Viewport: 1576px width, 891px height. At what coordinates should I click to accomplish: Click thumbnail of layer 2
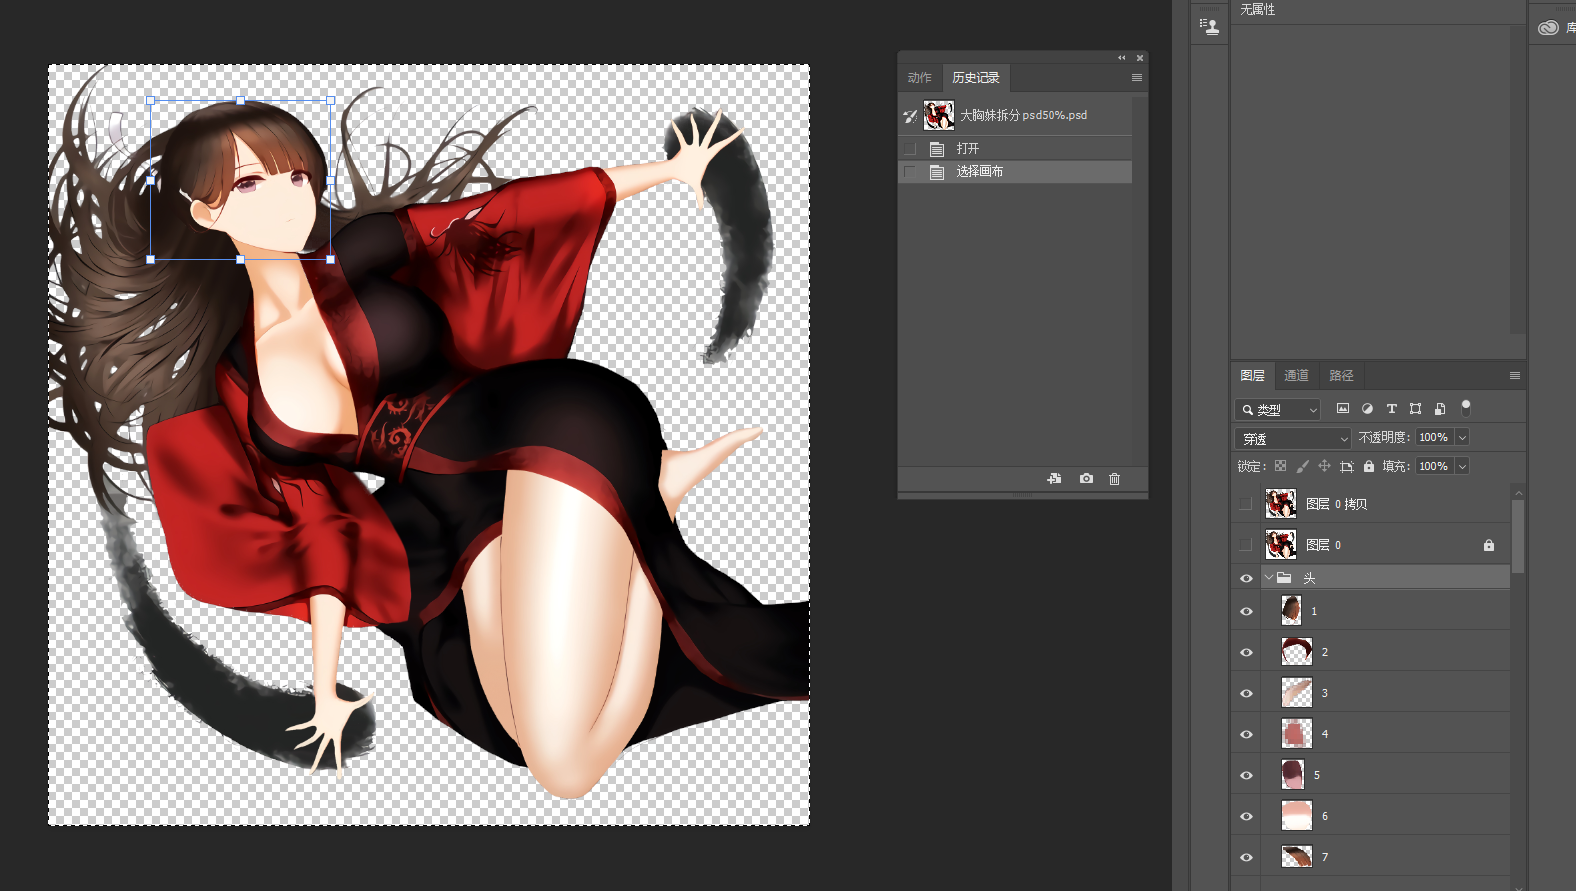(x=1297, y=651)
